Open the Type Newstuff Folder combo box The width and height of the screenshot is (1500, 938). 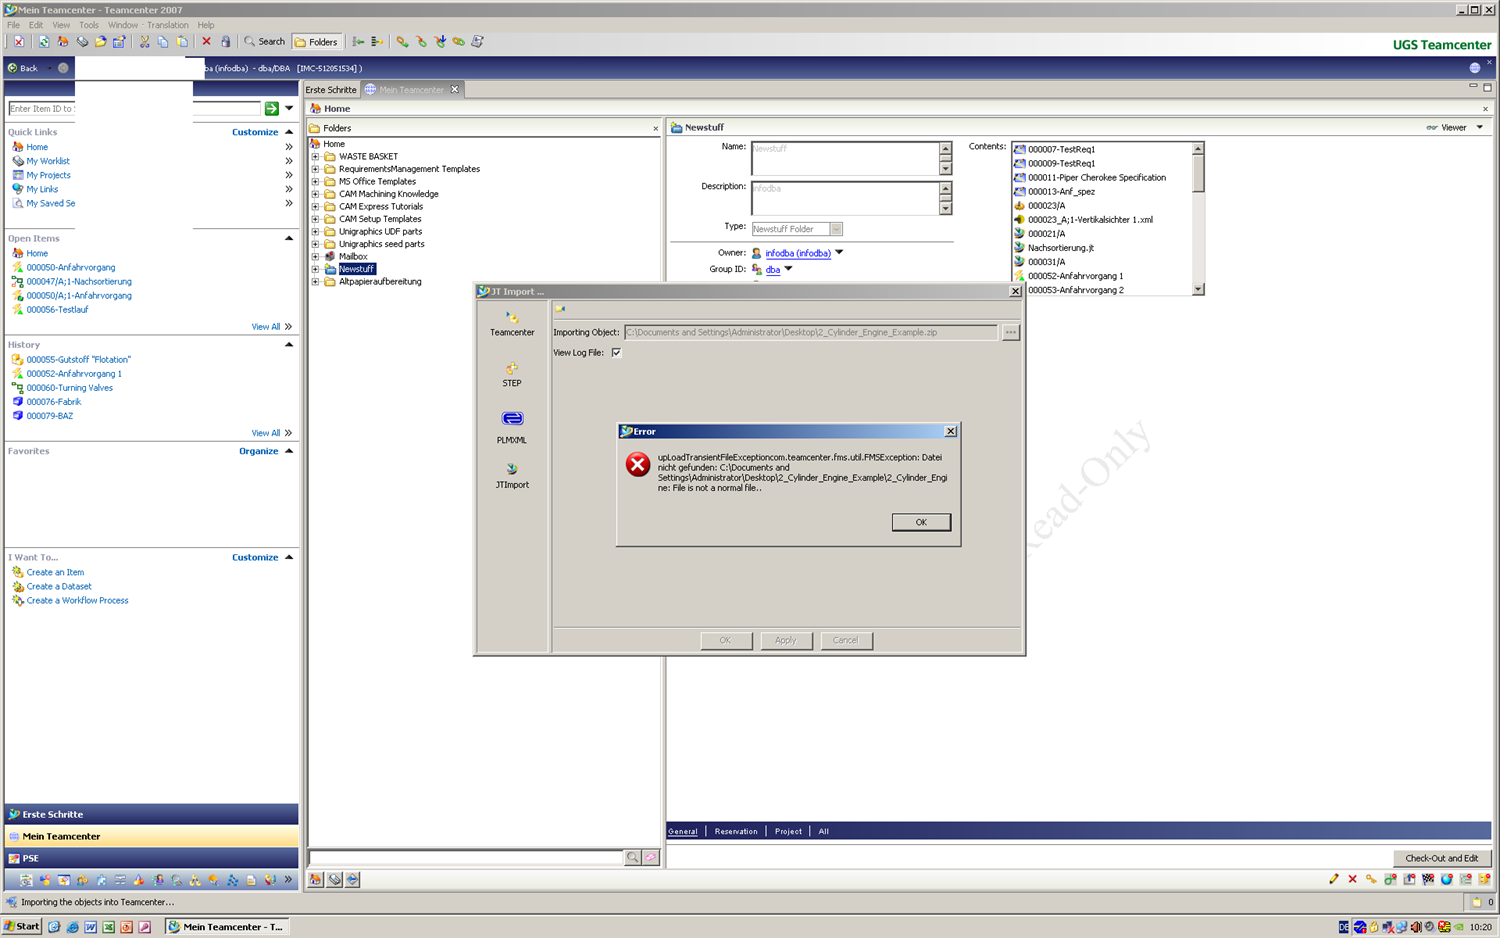[x=797, y=229]
